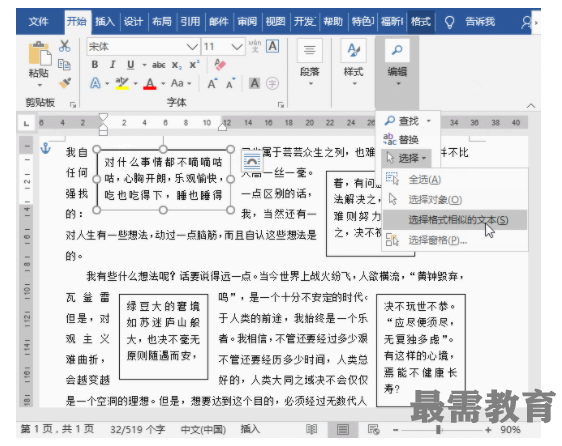Image resolution: width=562 pixels, height=446 pixels.
Task: Open underline style dropdown arrow
Action: [144, 65]
